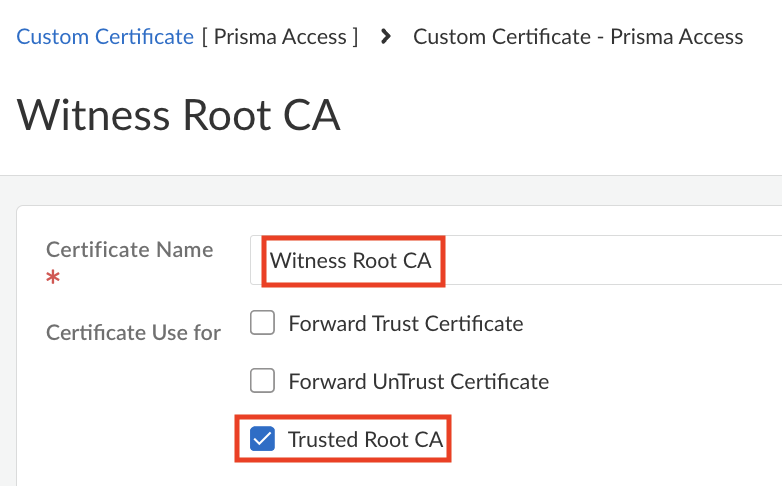Open the Custom Certificate breadcrumb link

coord(105,37)
